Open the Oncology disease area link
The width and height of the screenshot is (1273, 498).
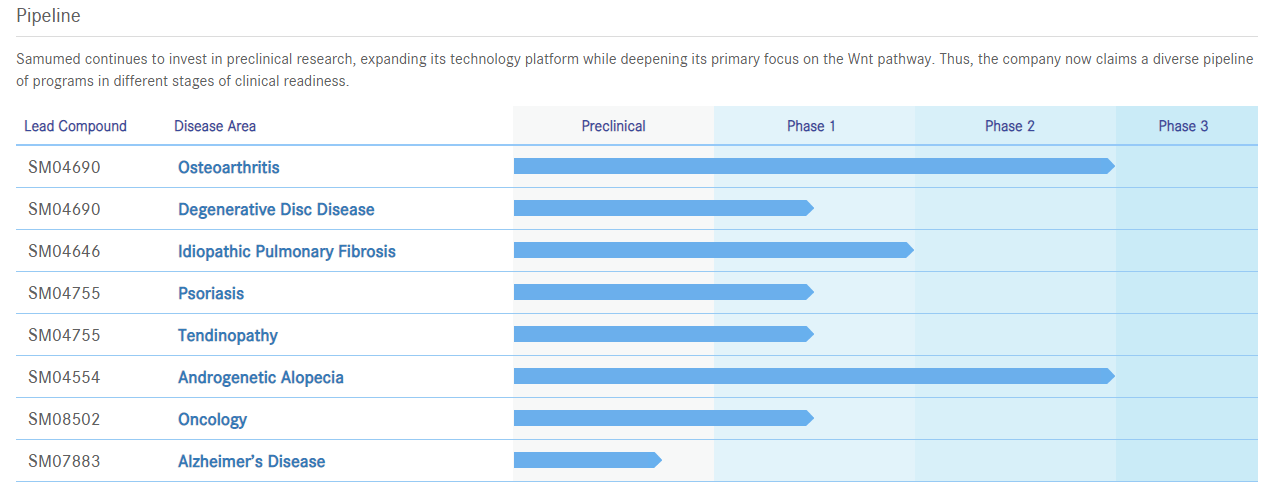coord(212,419)
